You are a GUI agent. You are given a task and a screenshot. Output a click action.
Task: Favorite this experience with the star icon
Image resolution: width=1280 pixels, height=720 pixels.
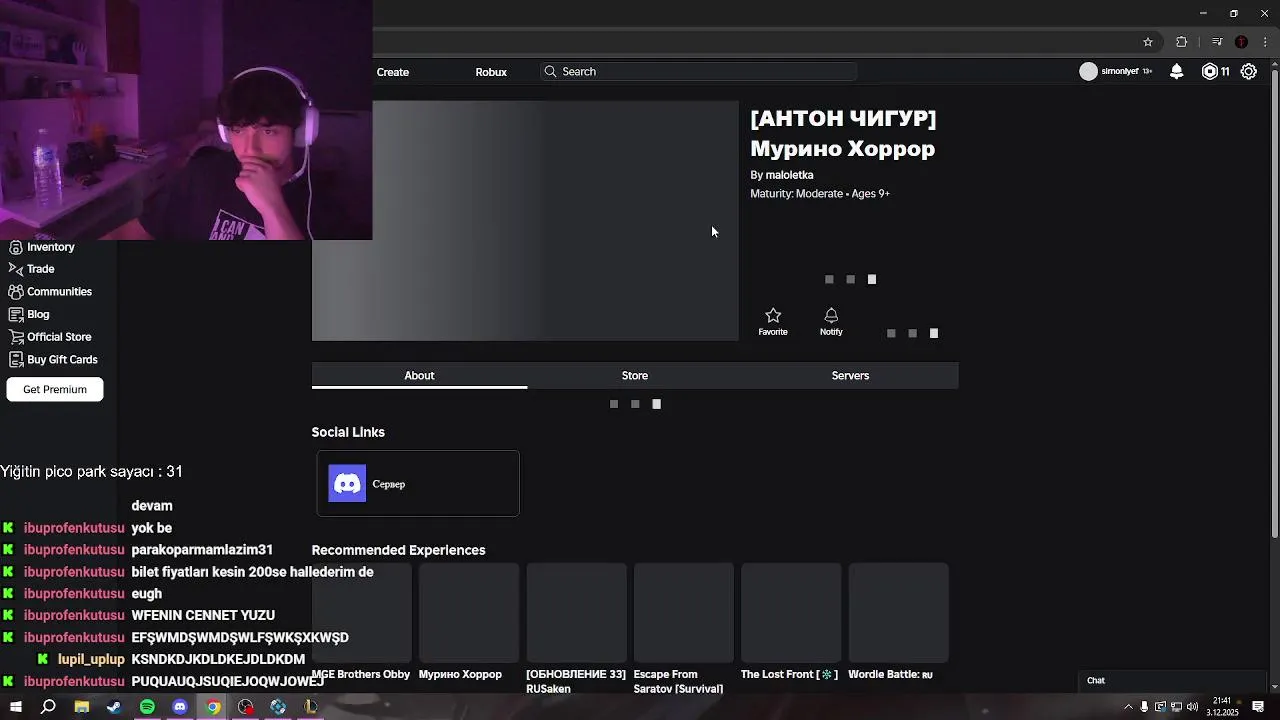[x=773, y=316]
